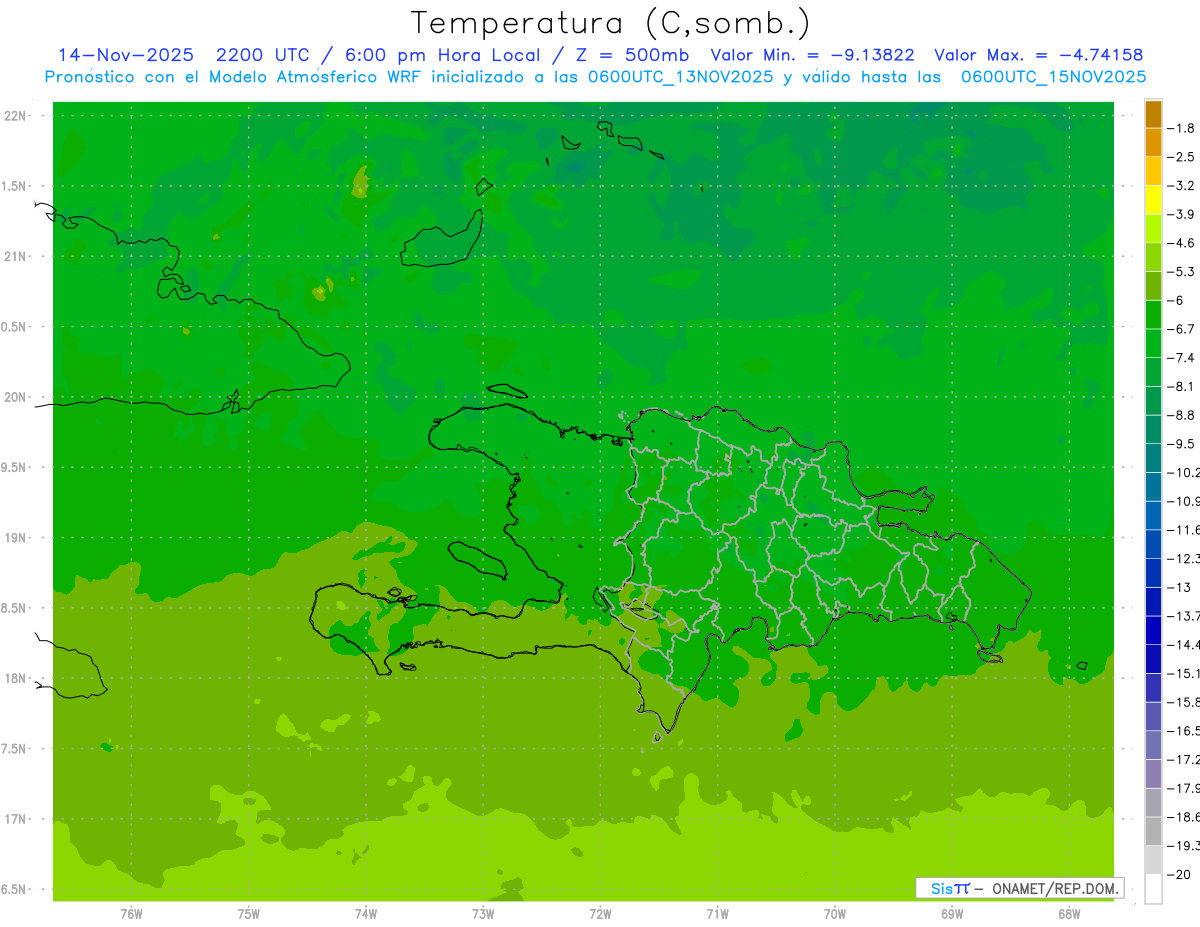Click the '-20' legend value
The width and height of the screenshot is (1200, 927).
[x=1179, y=874]
